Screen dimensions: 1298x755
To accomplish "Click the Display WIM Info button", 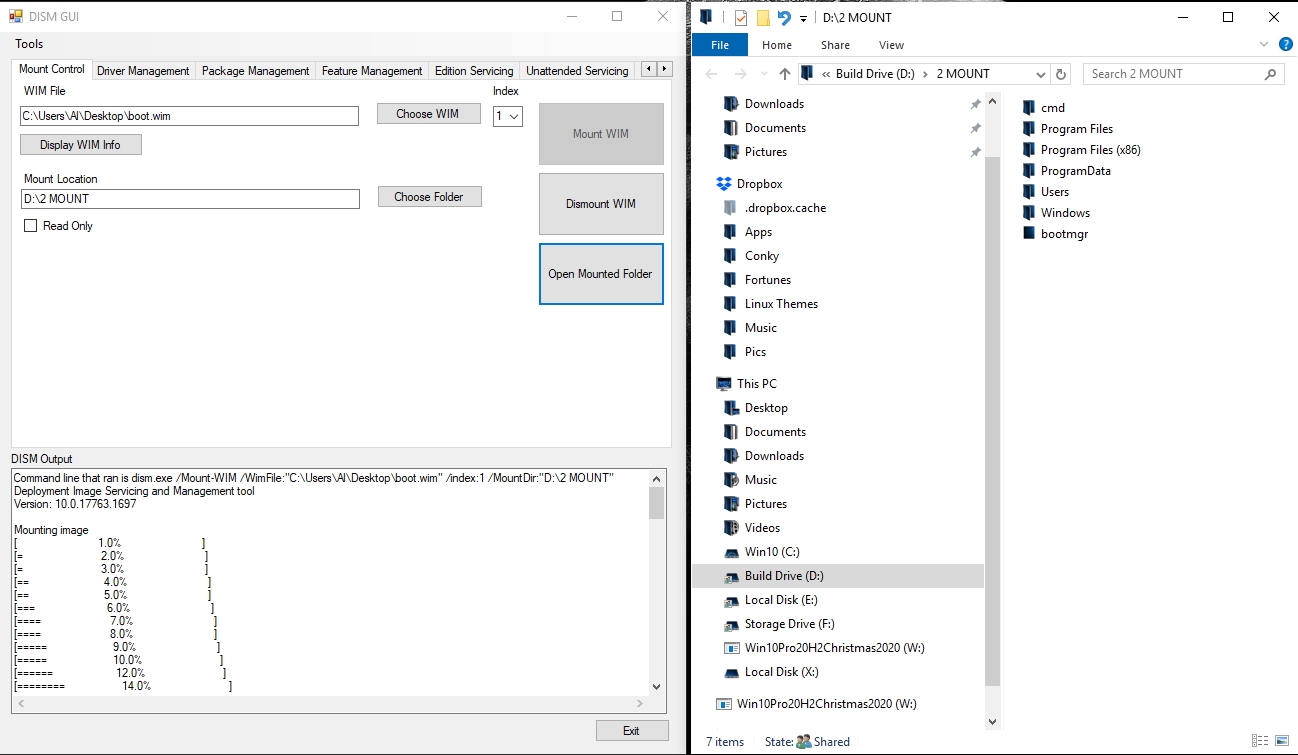I will click(x=80, y=145).
